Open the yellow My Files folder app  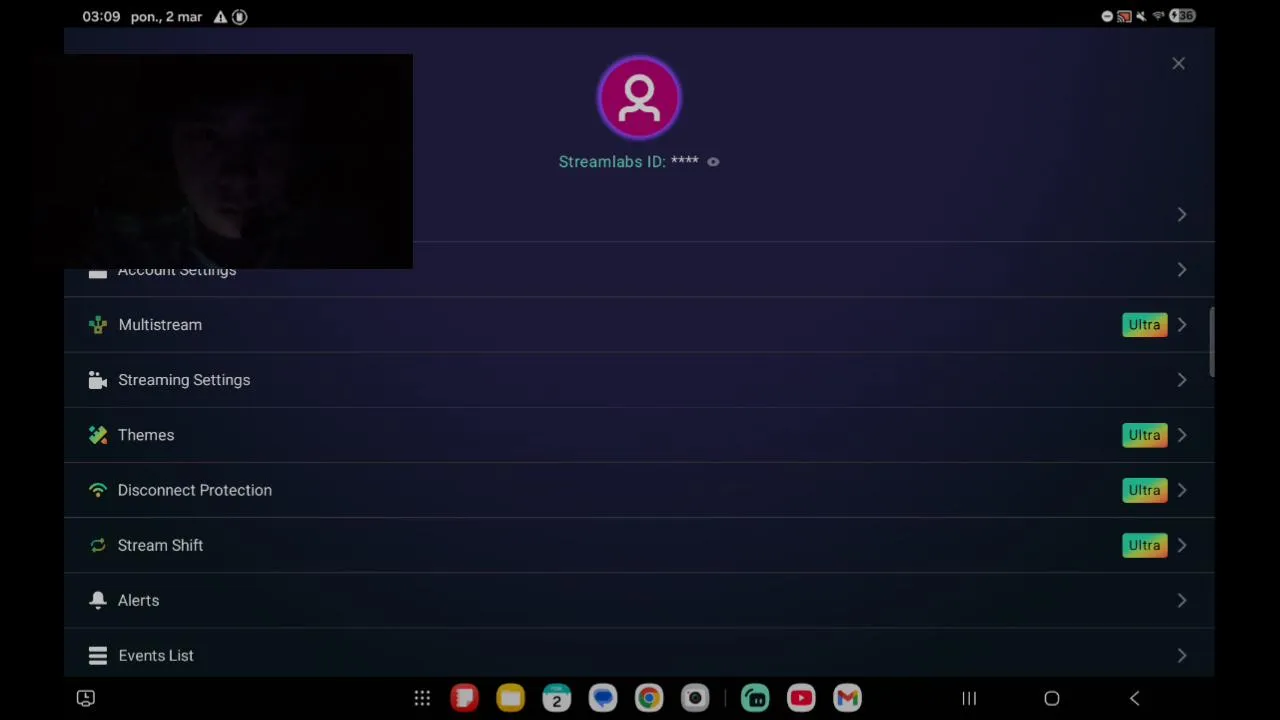pos(510,698)
